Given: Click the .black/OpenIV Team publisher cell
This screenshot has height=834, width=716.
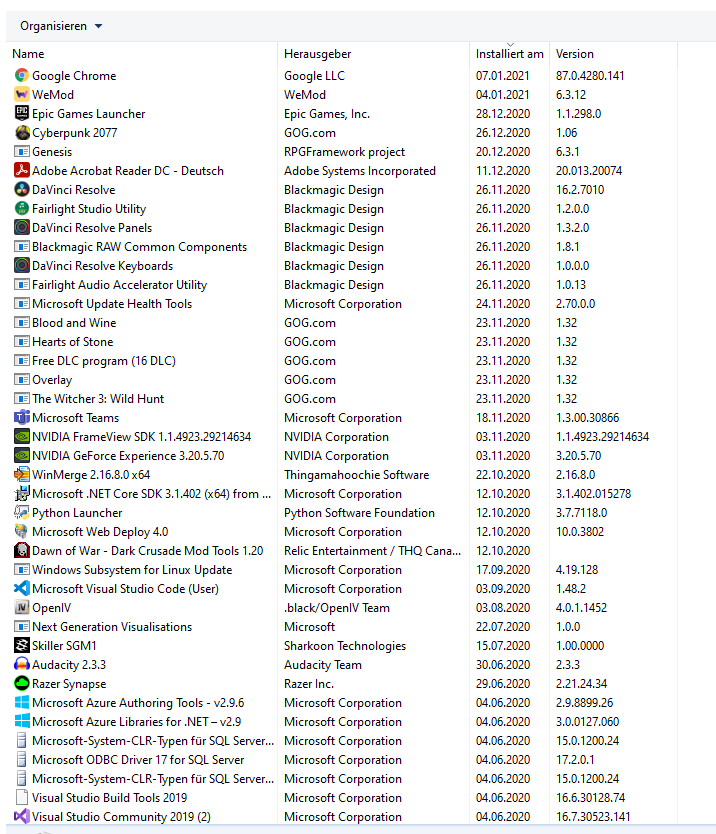Looking at the screenshot, I should click(x=337, y=607).
